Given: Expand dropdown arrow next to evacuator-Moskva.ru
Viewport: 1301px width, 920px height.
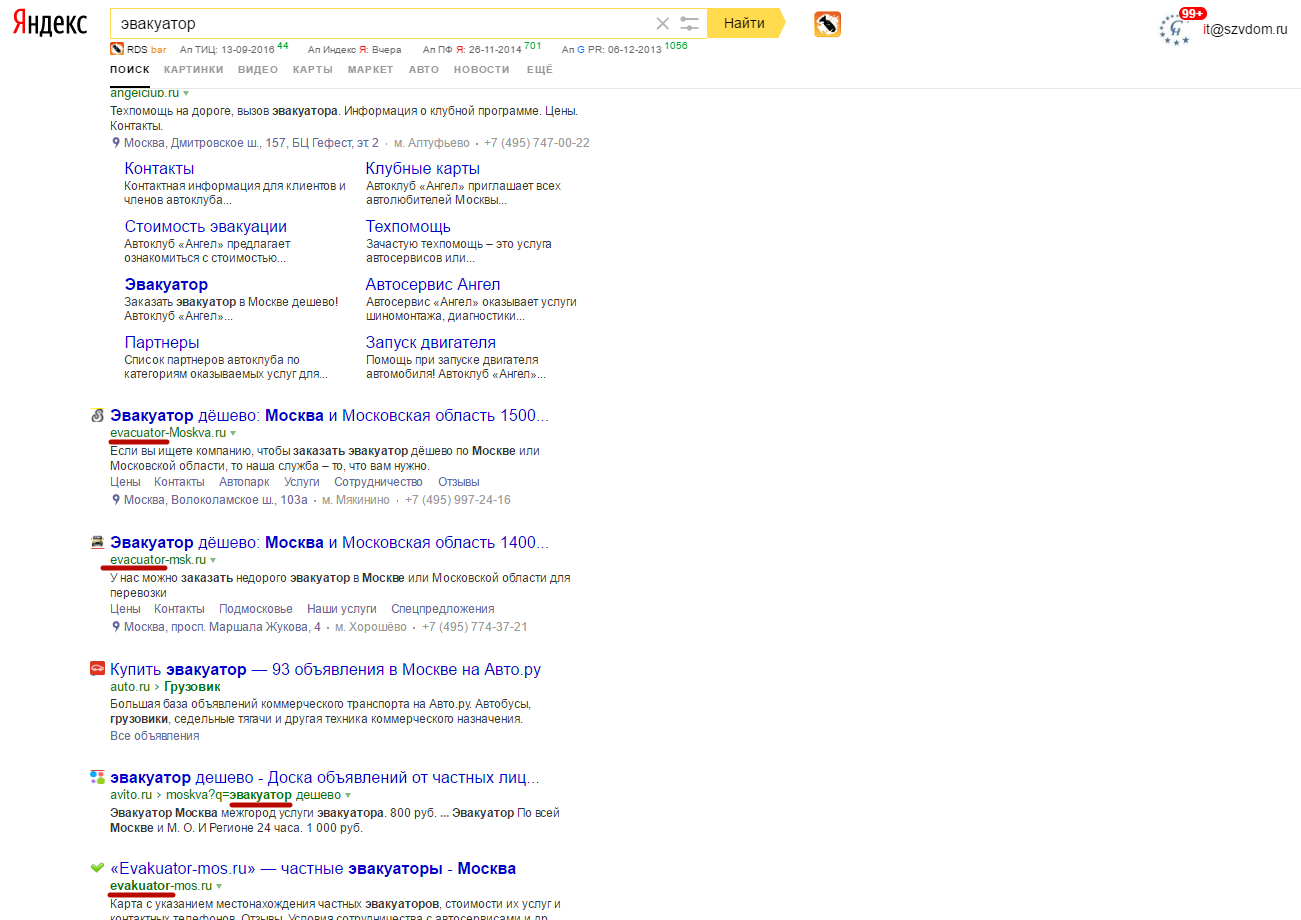Looking at the screenshot, I should click(x=233, y=434).
